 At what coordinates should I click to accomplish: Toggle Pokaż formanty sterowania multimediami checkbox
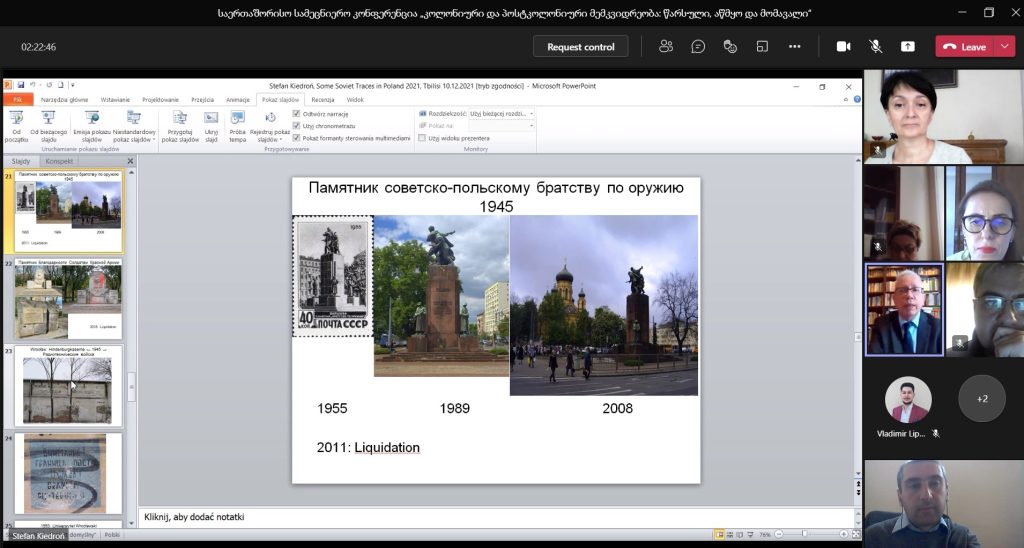[296, 138]
